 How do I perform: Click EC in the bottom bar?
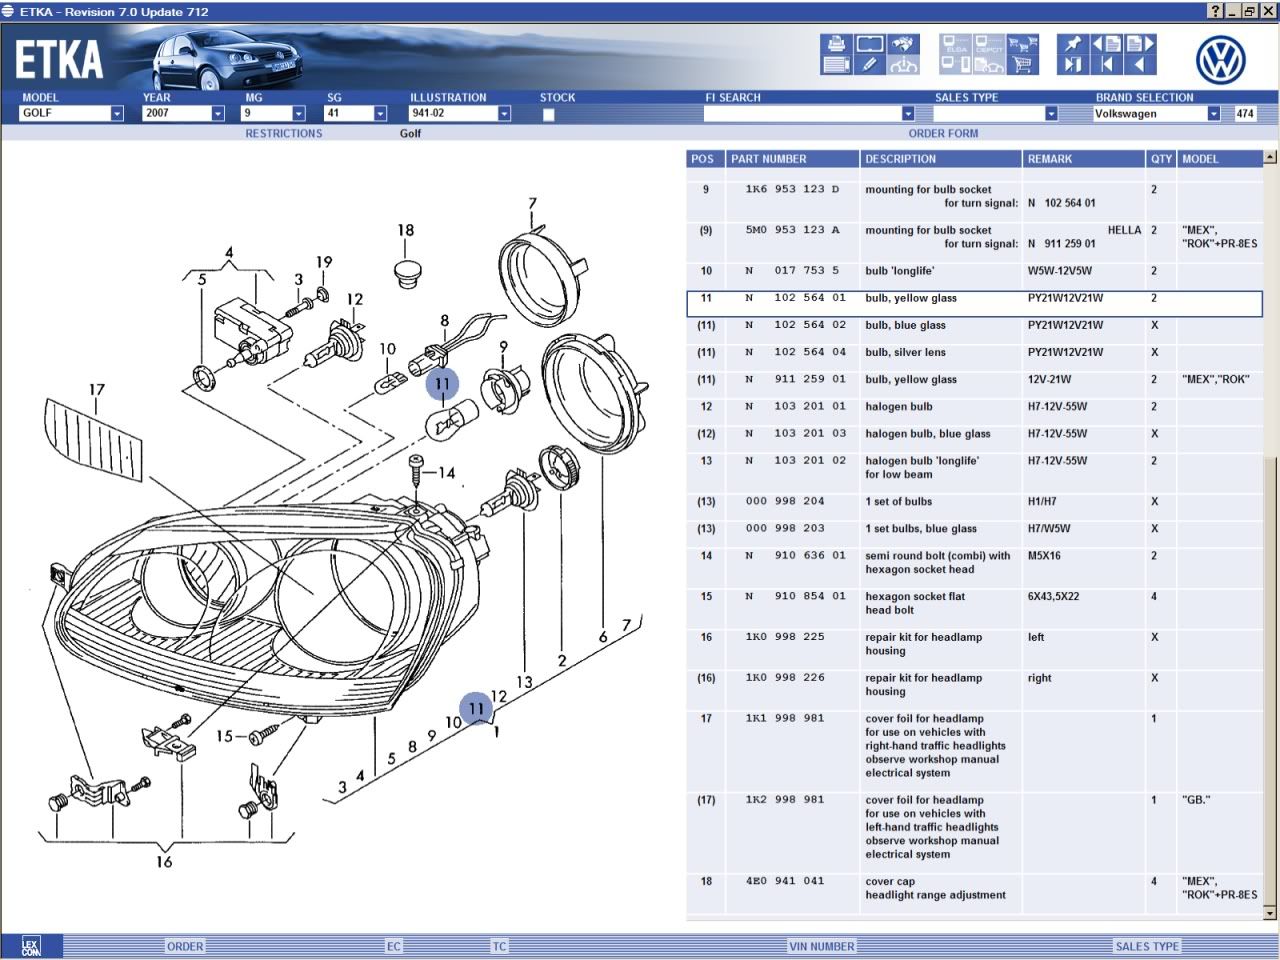coord(394,946)
